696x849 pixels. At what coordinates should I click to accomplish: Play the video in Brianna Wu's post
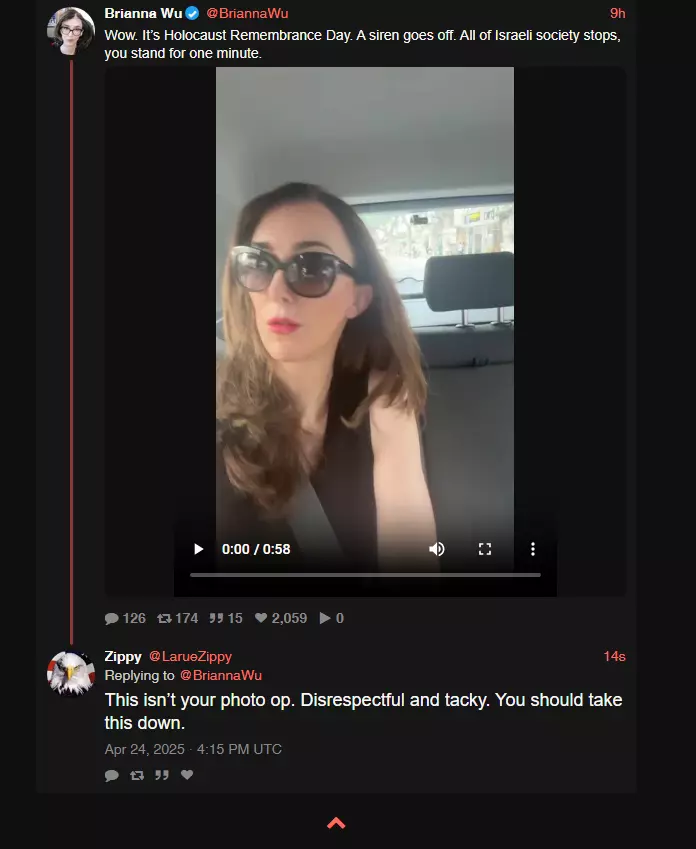point(199,549)
